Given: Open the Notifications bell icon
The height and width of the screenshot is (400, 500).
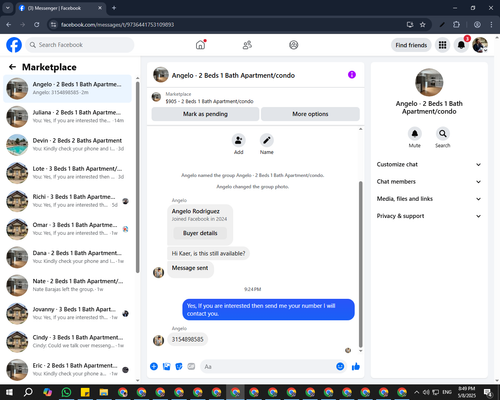Looking at the screenshot, I should click(461, 45).
